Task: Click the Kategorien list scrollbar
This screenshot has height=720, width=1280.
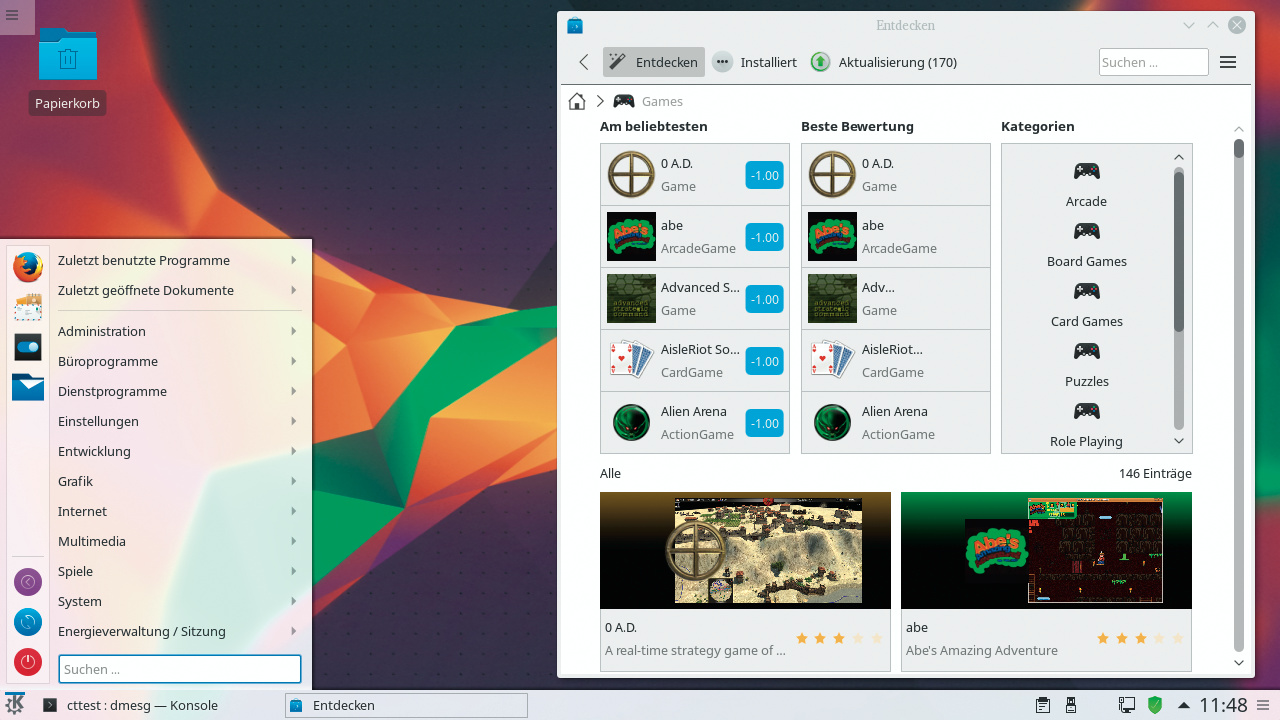Action: [x=1179, y=250]
